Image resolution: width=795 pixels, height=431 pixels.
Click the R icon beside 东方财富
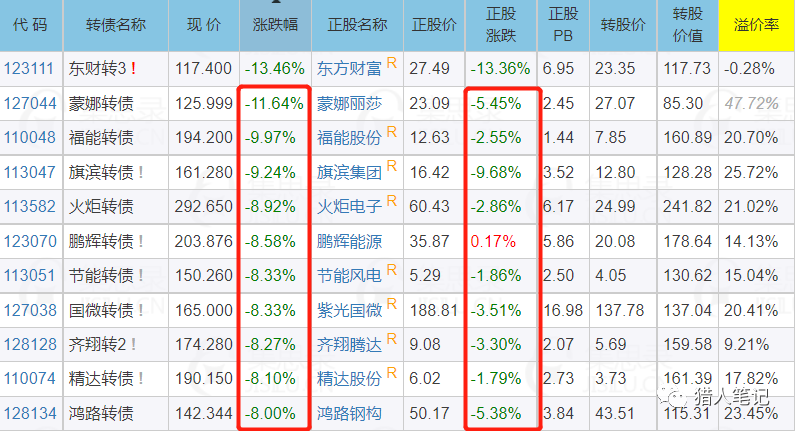(x=391, y=63)
